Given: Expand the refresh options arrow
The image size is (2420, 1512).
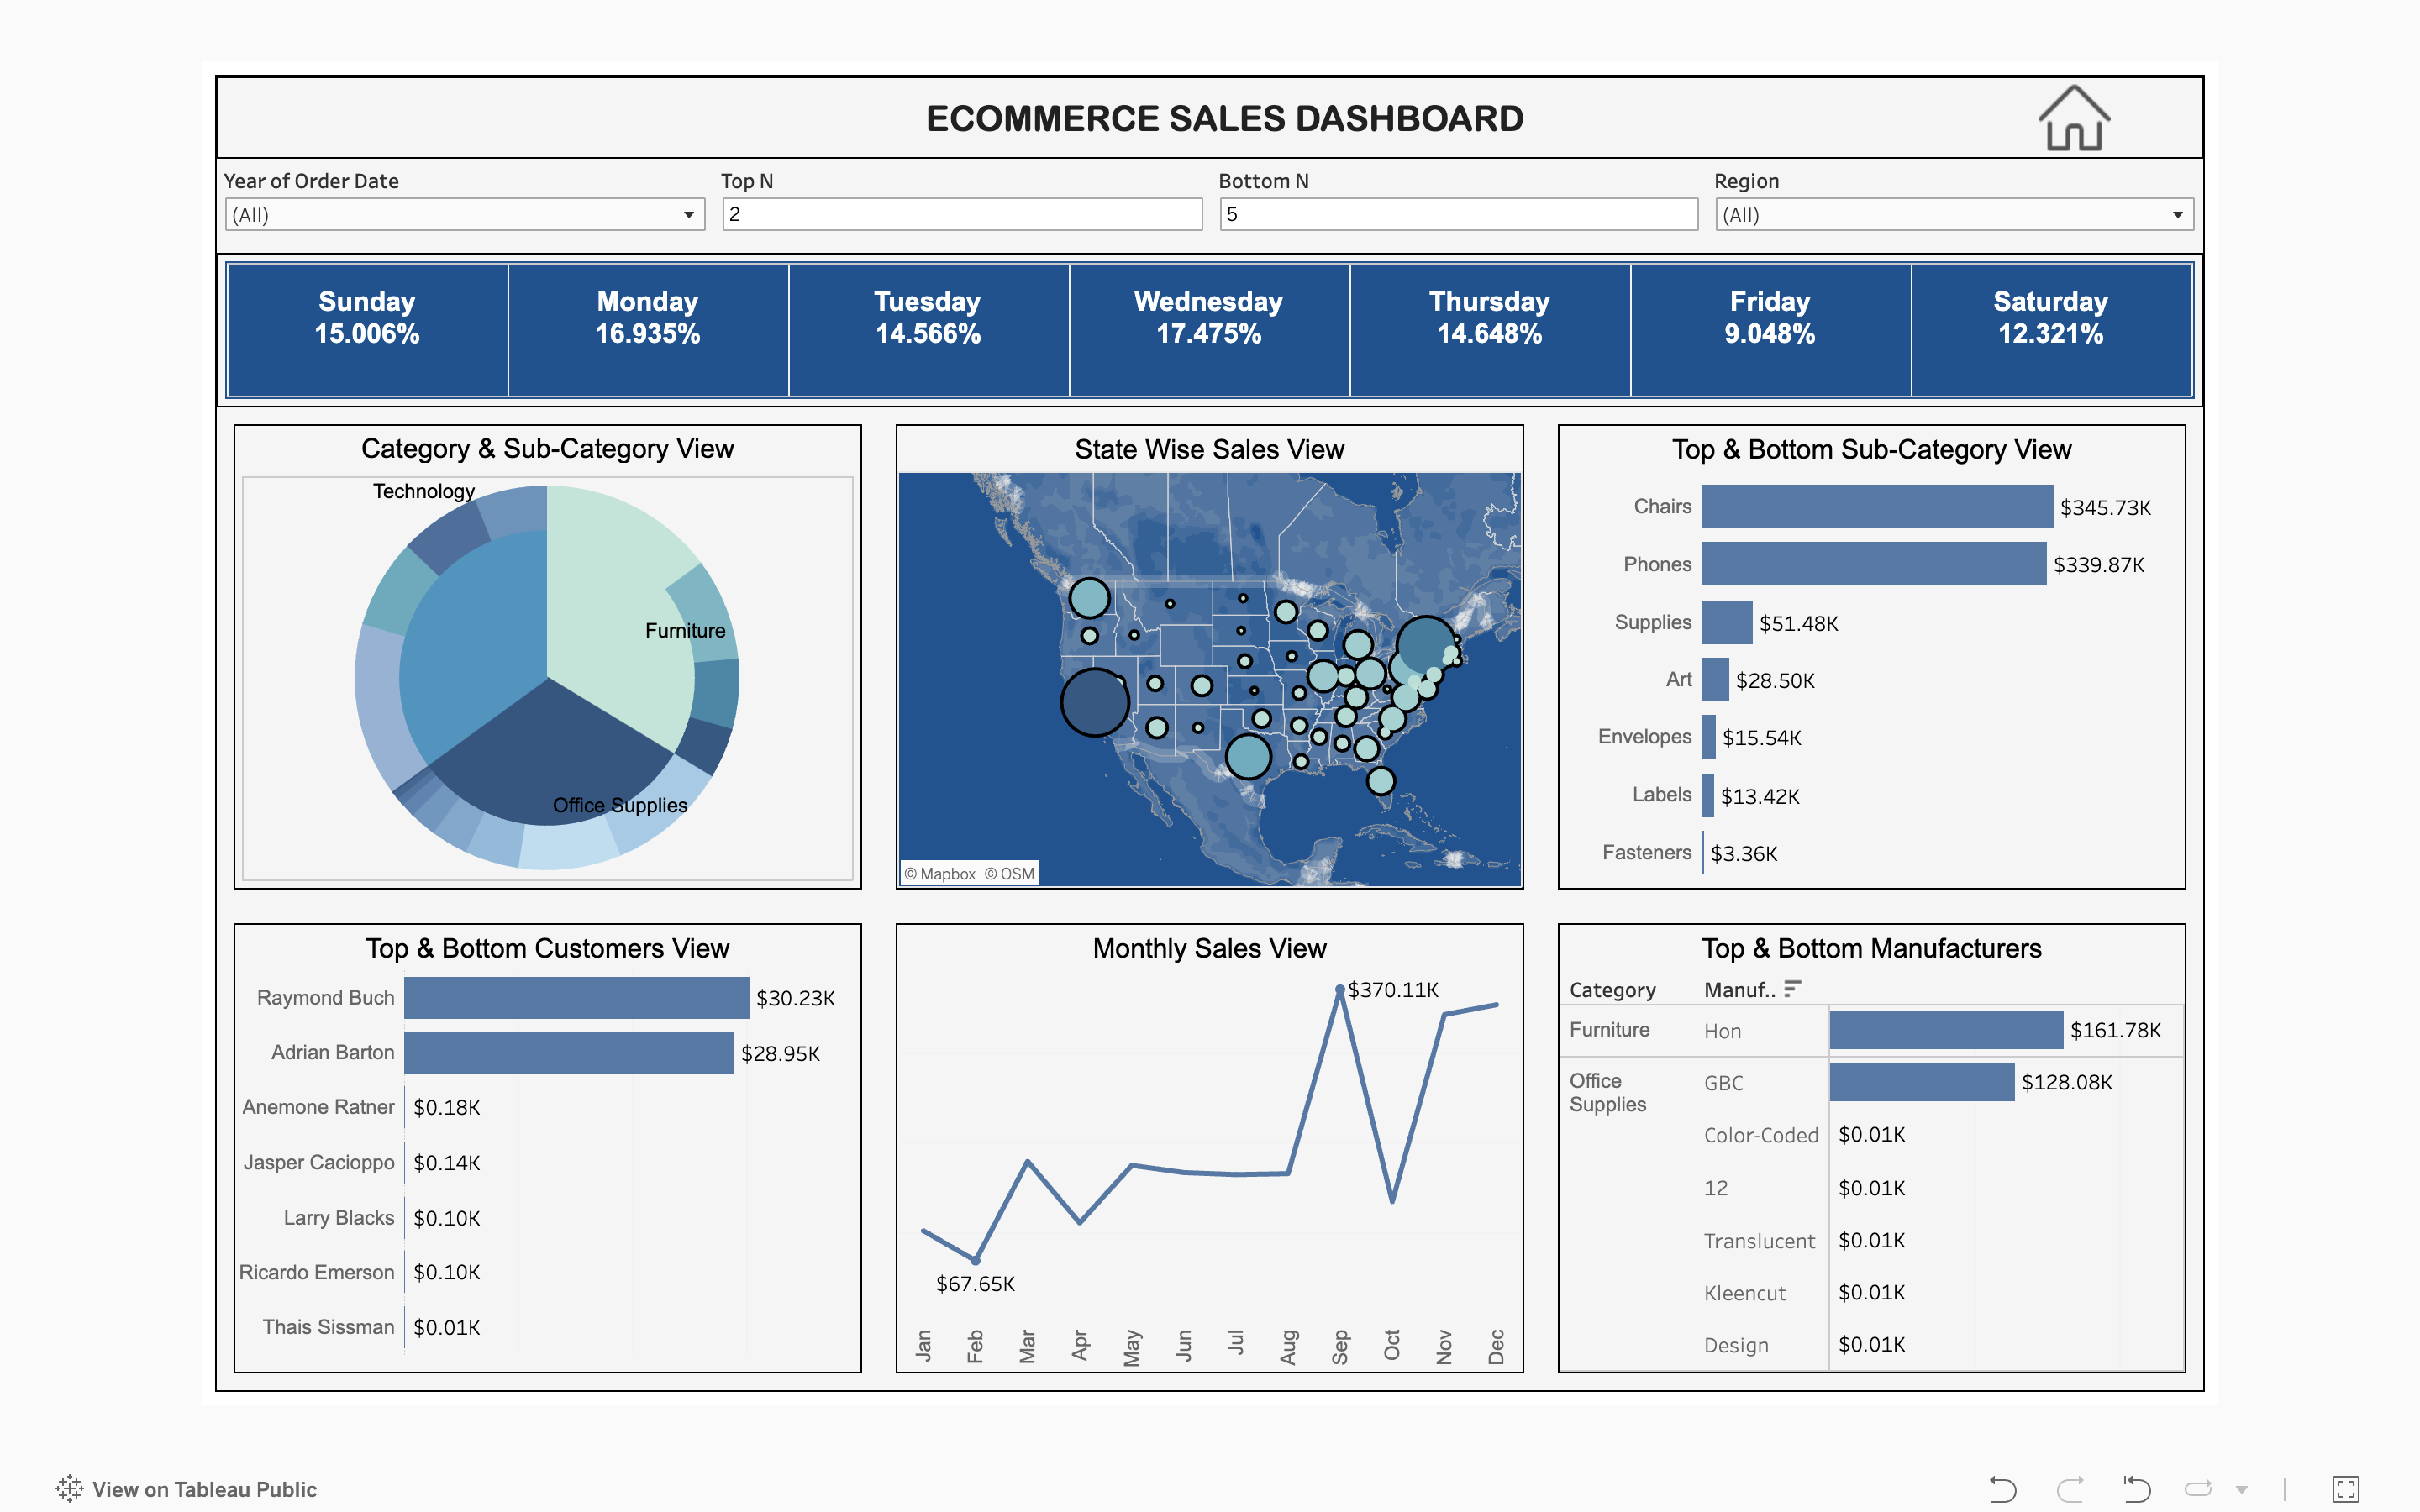Looking at the screenshot, I should coord(2242,1490).
